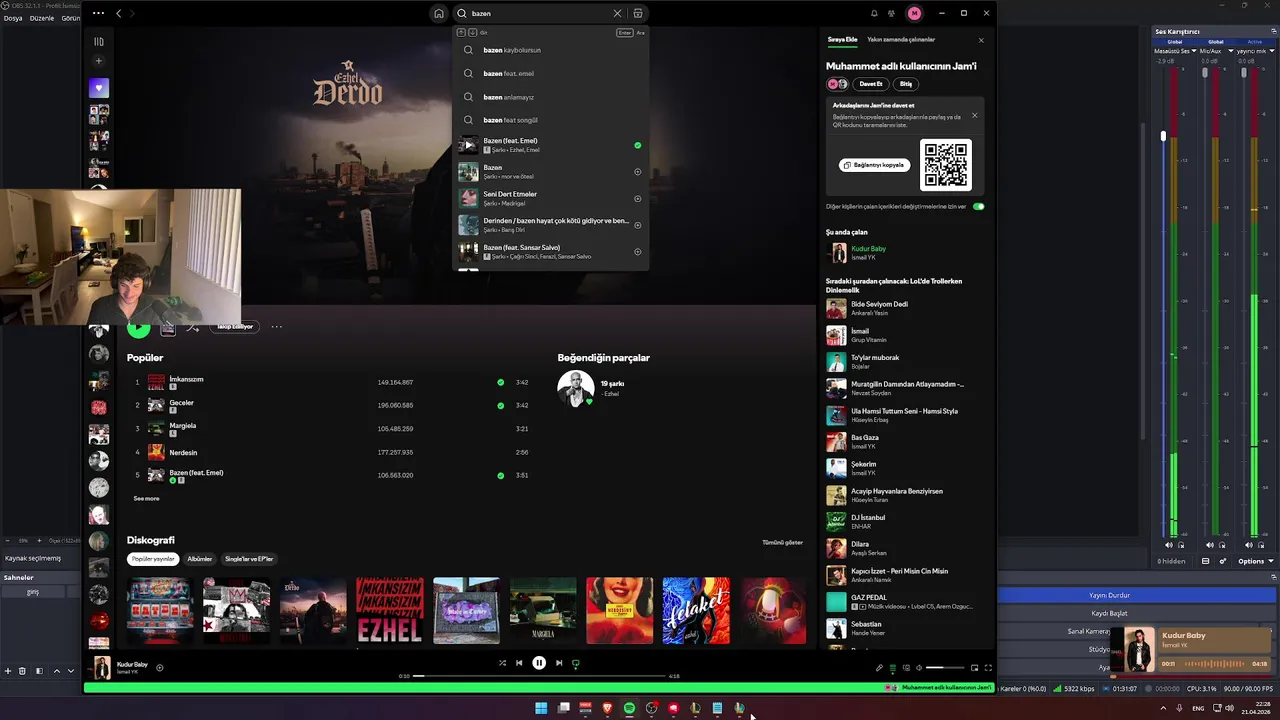Collapse Your Library sidebar icon
The width and height of the screenshot is (1280, 720).
[x=98, y=41]
